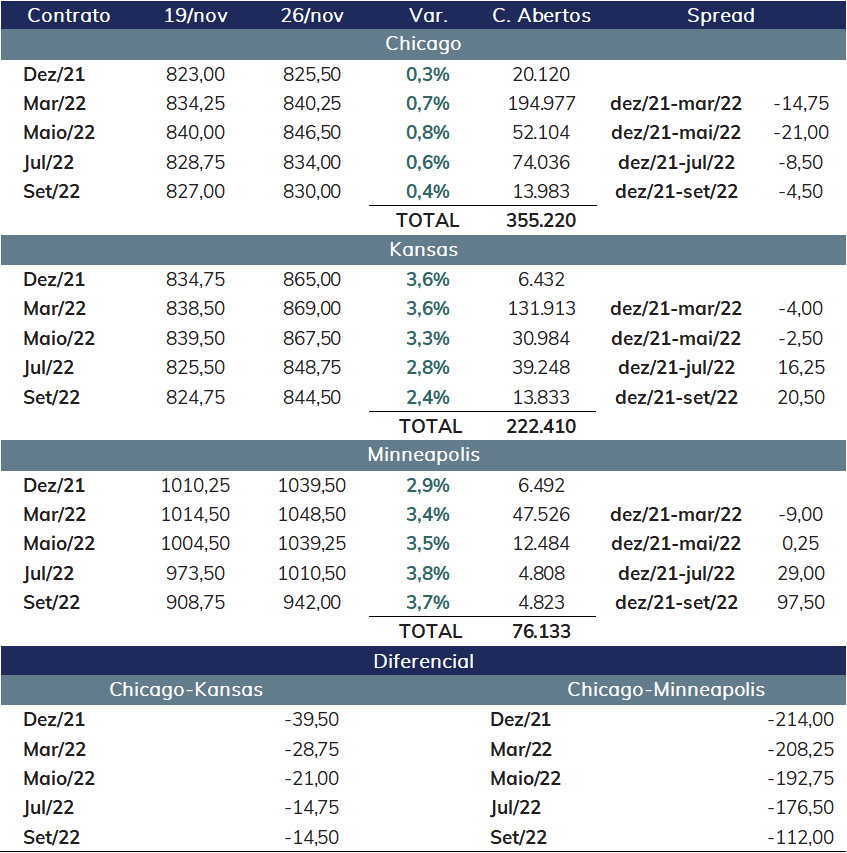Select the Chicago-Kansas subheader
Screen dimensions: 847x853
tap(186, 690)
